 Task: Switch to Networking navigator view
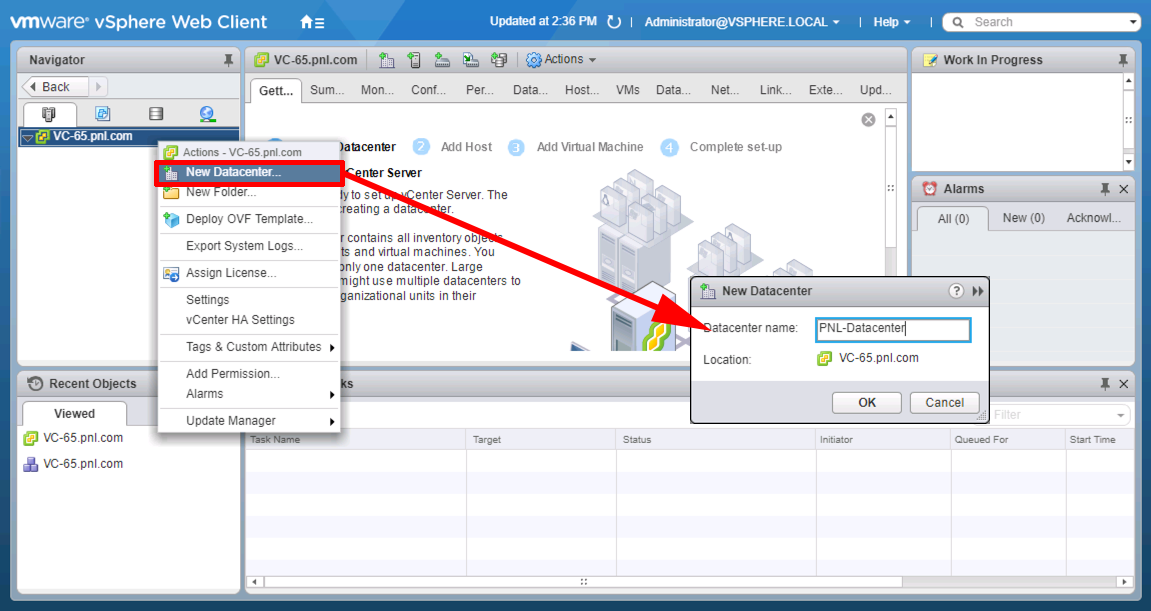point(208,114)
